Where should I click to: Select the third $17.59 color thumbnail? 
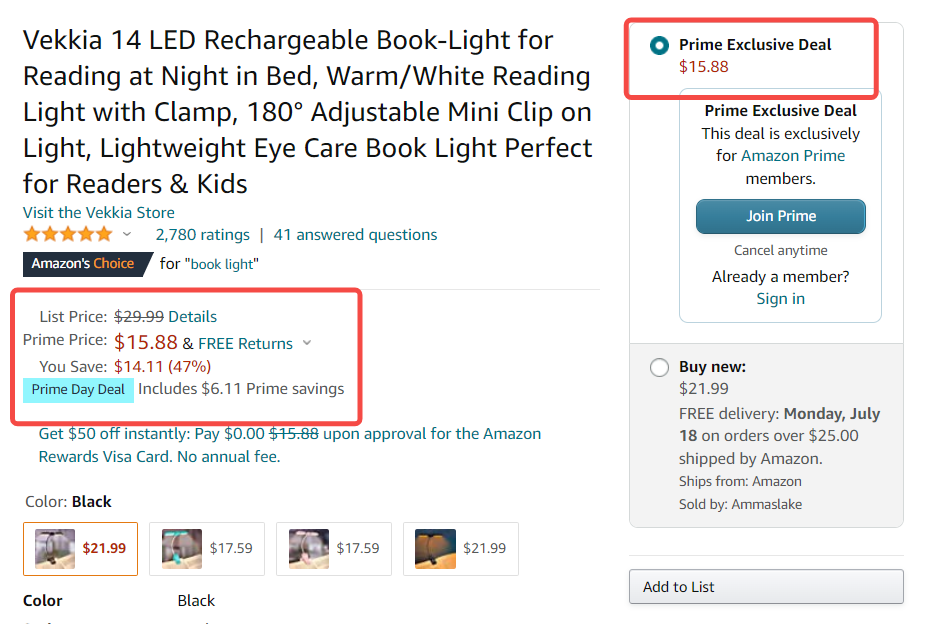tap(333, 548)
